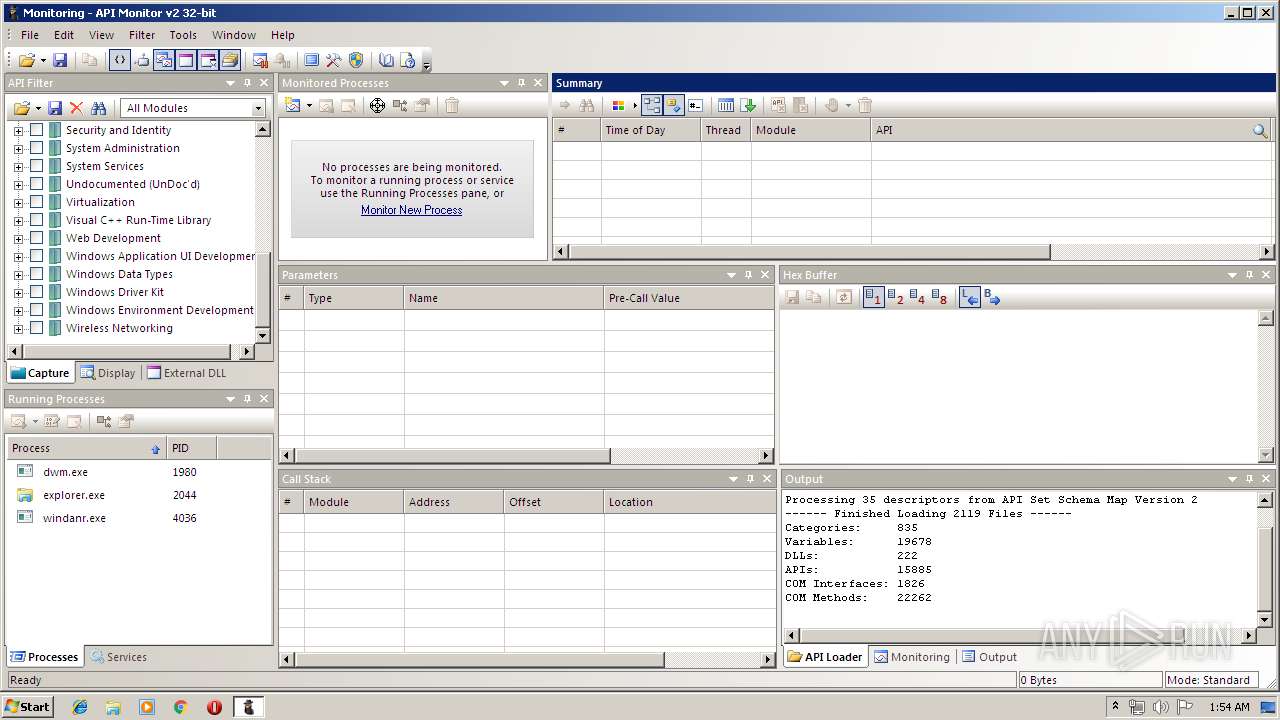Click the Monitor New Process link
The width and height of the screenshot is (1280, 720).
[411, 210]
